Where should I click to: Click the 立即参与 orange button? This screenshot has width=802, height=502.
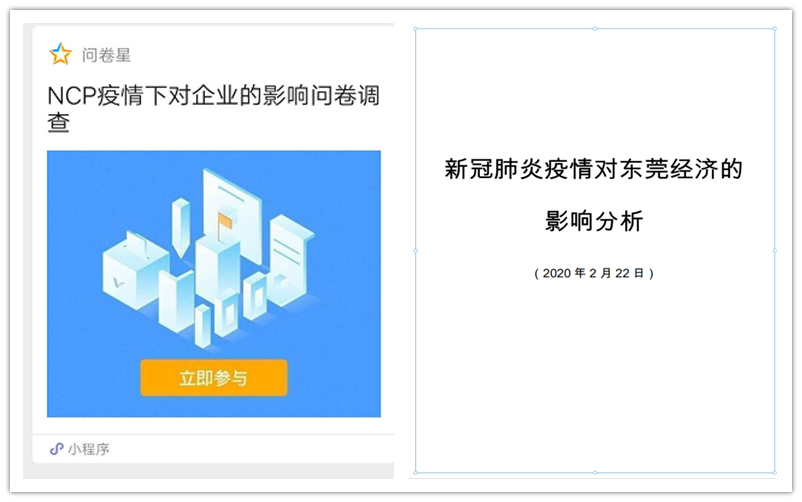(214, 378)
